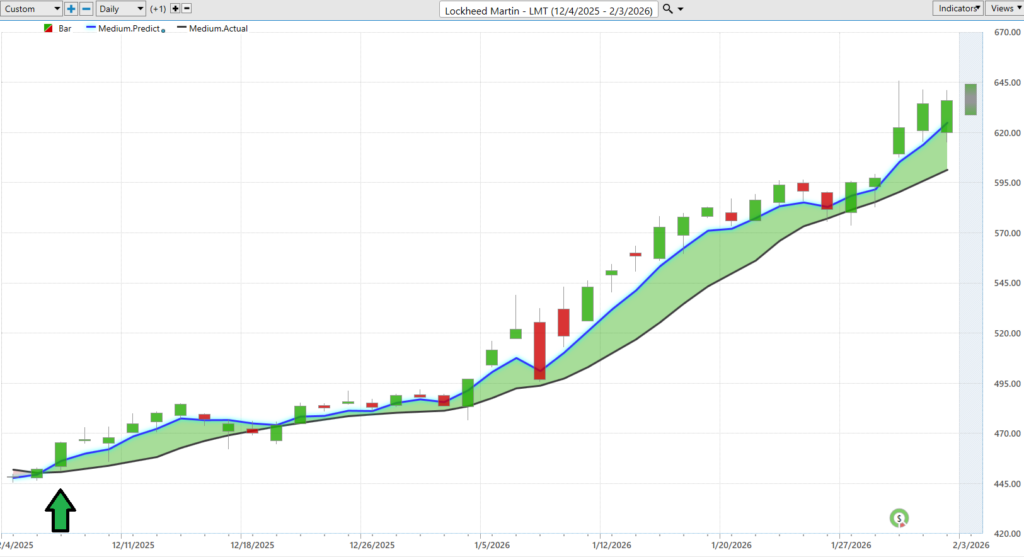Click the 12/26/2025 date axis label
Image resolution: width=1024 pixels, height=557 pixels.
click(x=372, y=545)
